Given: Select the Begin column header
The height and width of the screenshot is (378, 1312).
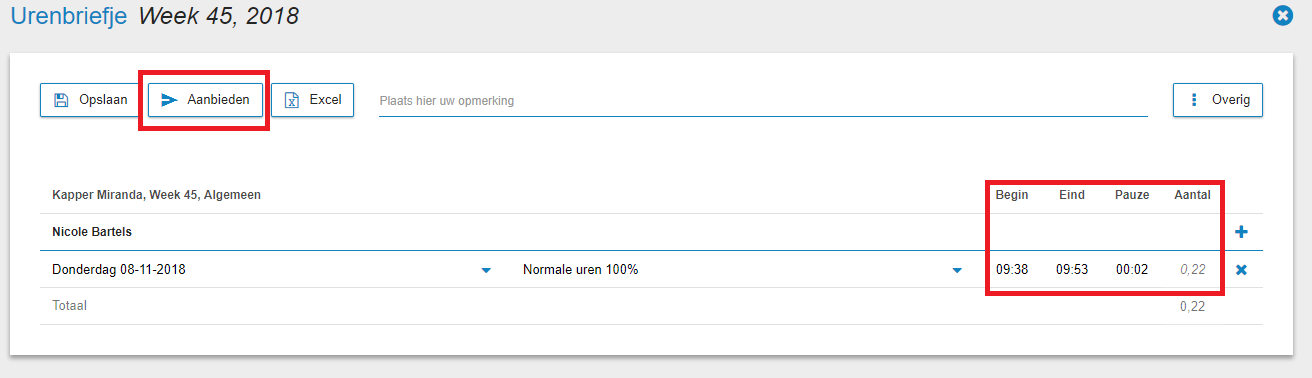Looking at the screenshot, I should [x=1012, y=195].
